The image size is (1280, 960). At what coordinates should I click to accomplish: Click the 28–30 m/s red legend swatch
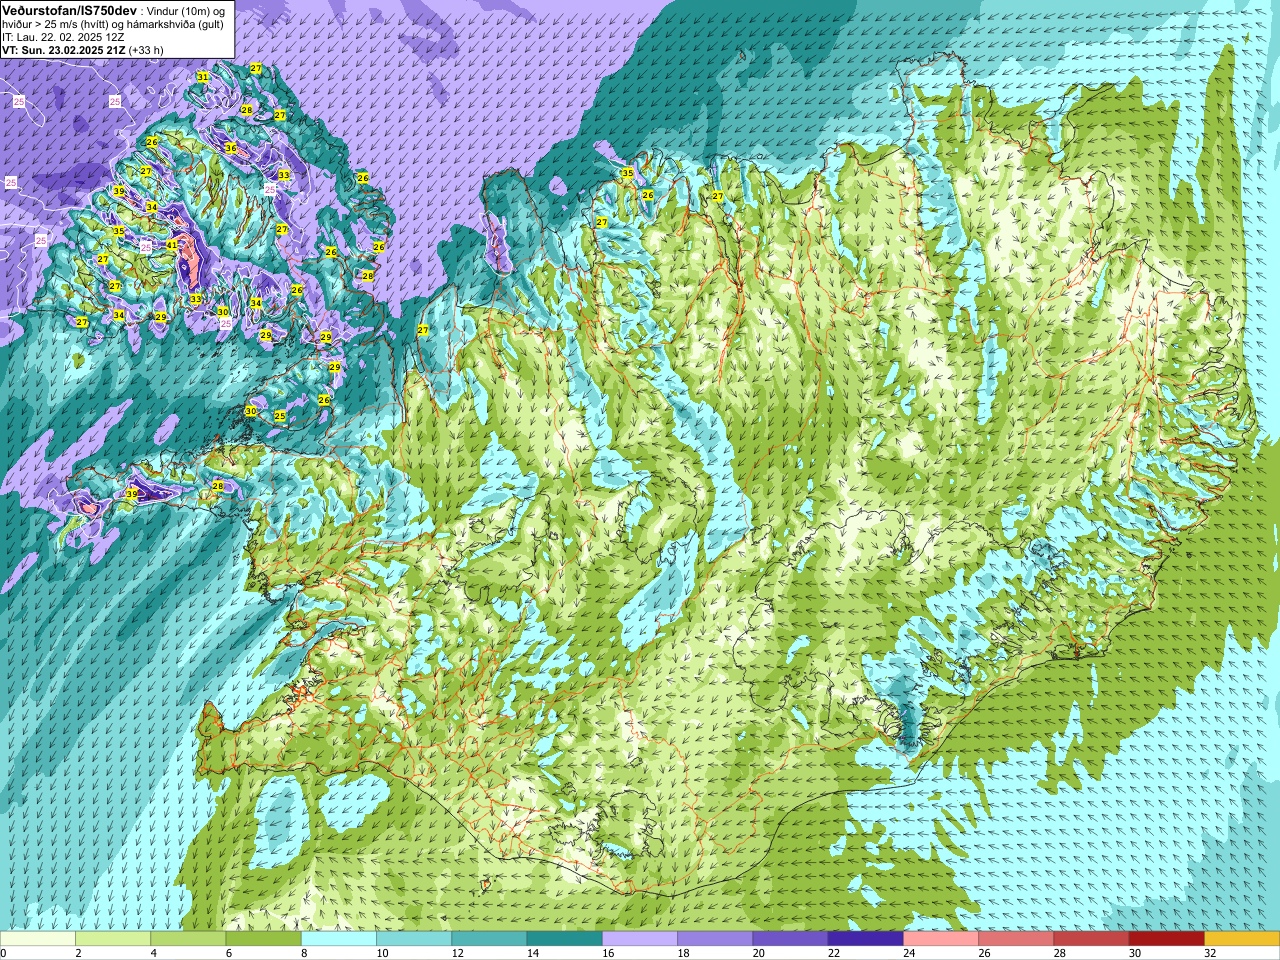(x=1091, y=939)
